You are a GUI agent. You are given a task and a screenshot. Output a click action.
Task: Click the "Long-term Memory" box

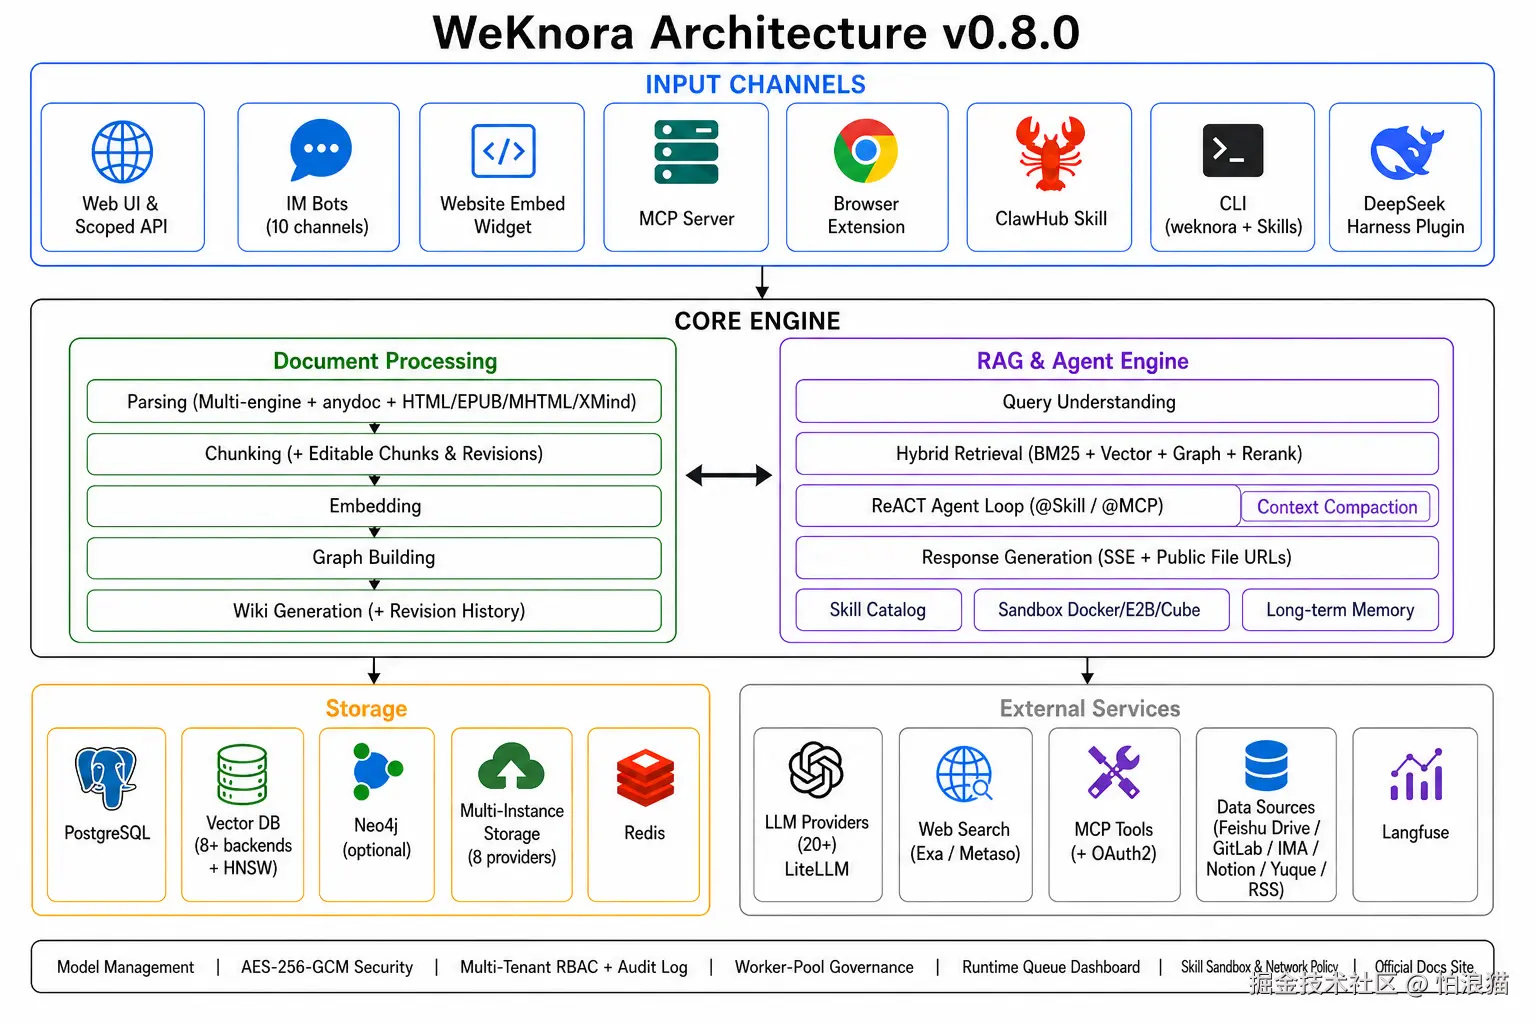[1340, 610]
